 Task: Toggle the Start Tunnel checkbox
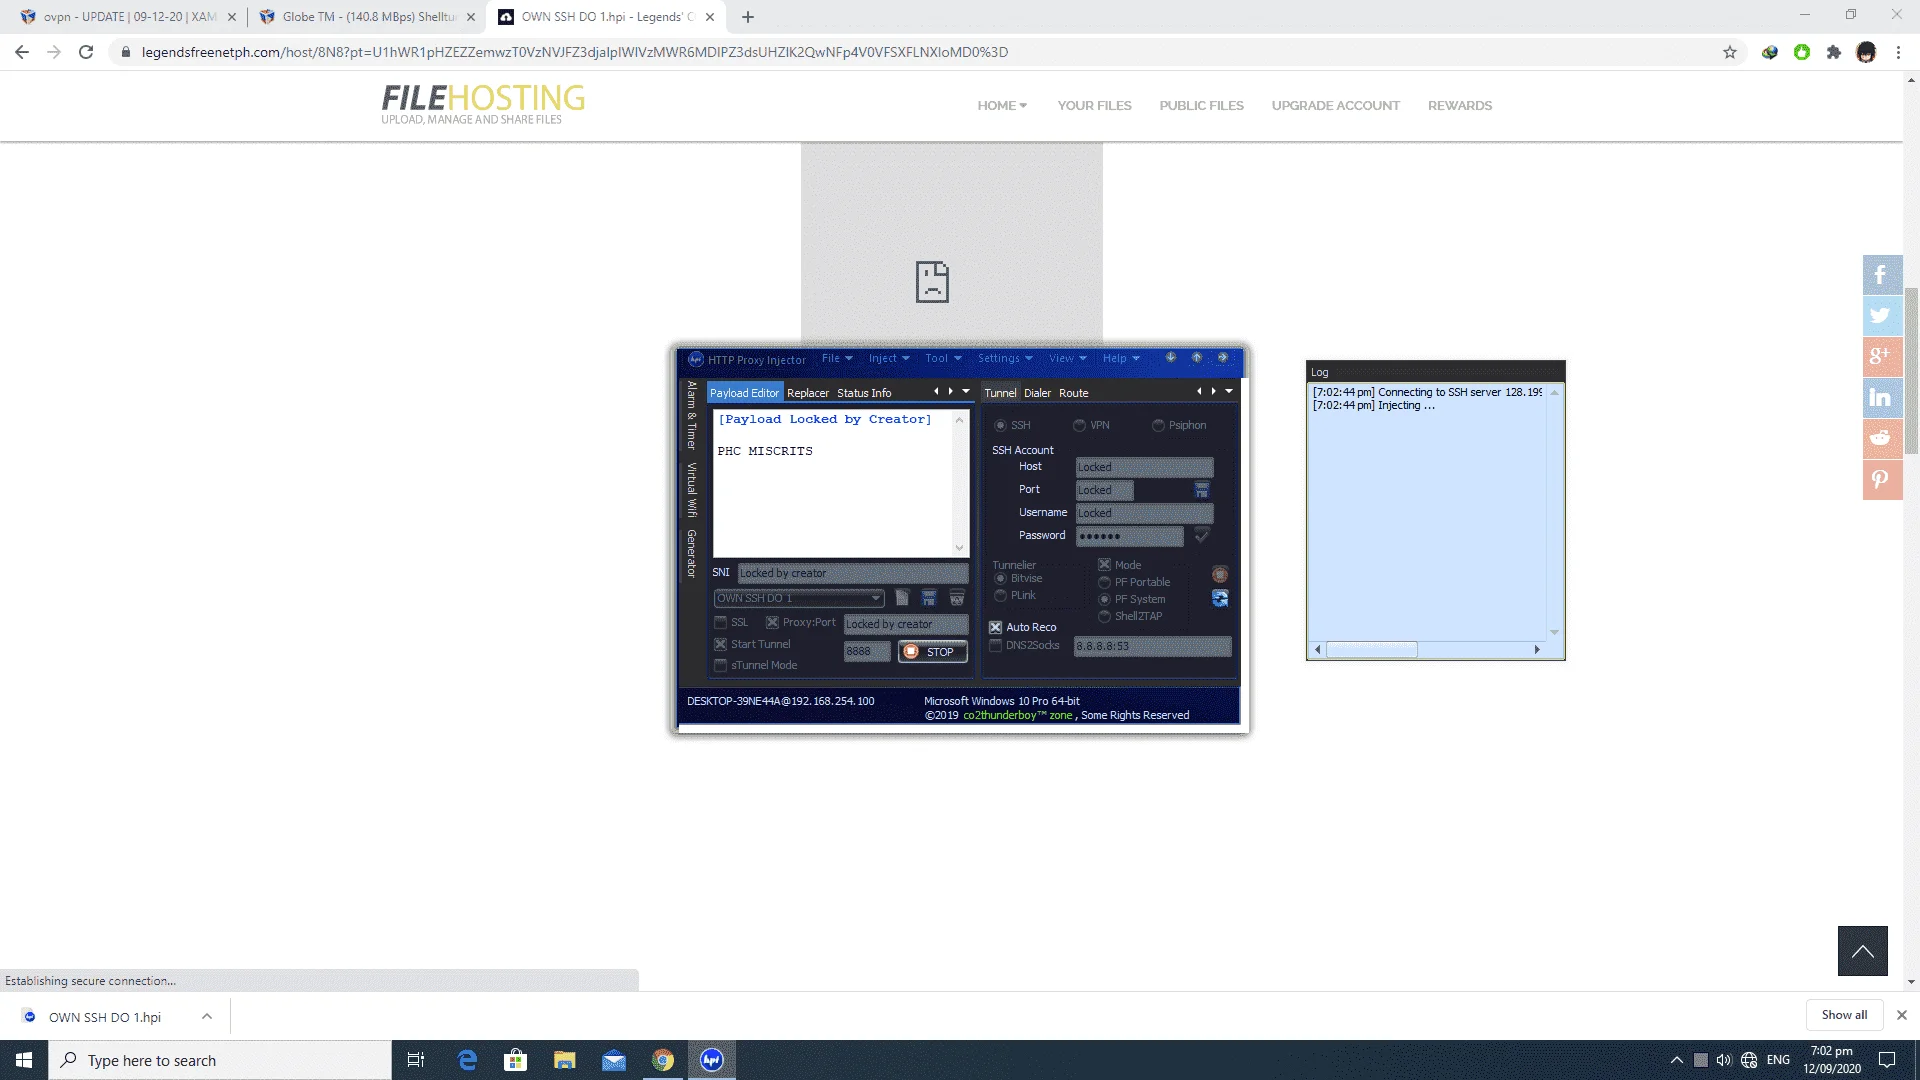click(720, 645)
